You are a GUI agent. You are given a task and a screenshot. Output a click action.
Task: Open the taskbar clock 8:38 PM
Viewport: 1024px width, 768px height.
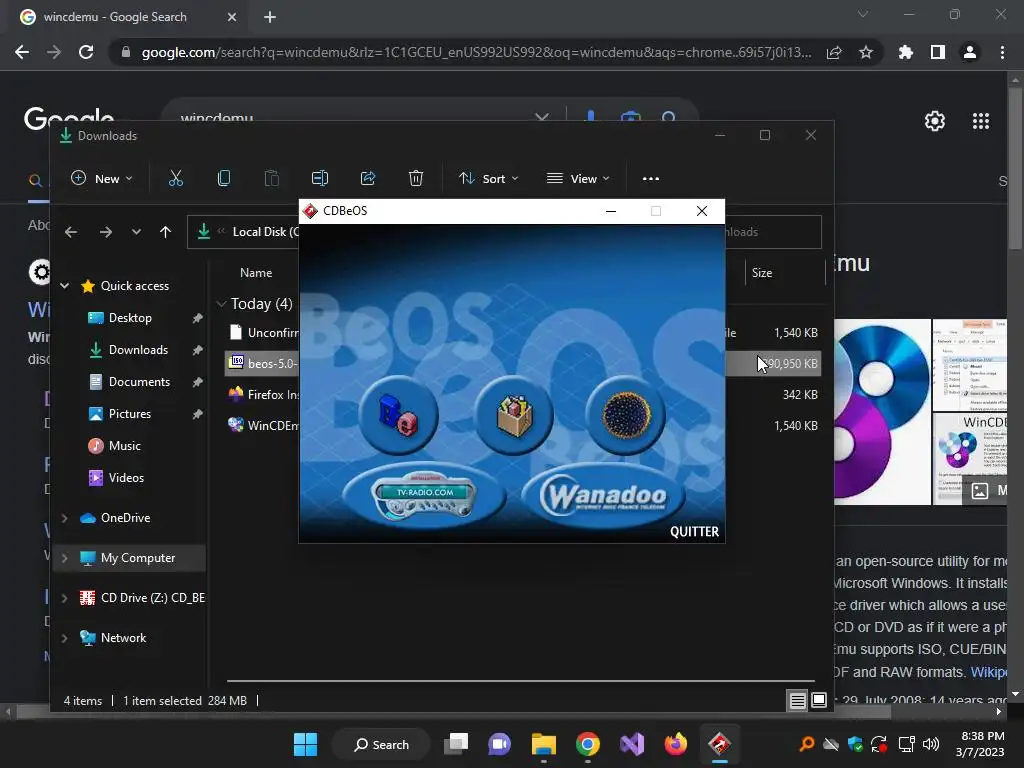click(x=982, y=737)
